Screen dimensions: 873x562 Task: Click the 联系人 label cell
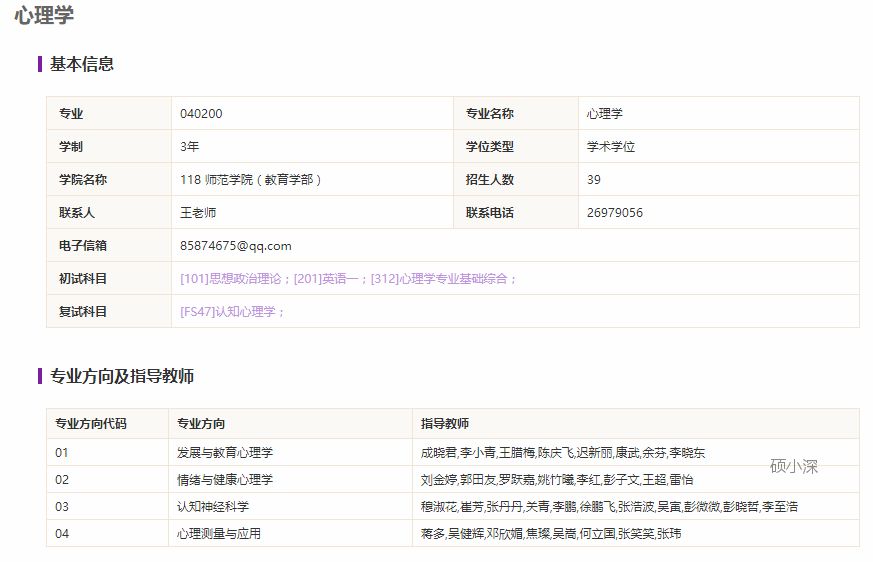(x=109, y=212)
